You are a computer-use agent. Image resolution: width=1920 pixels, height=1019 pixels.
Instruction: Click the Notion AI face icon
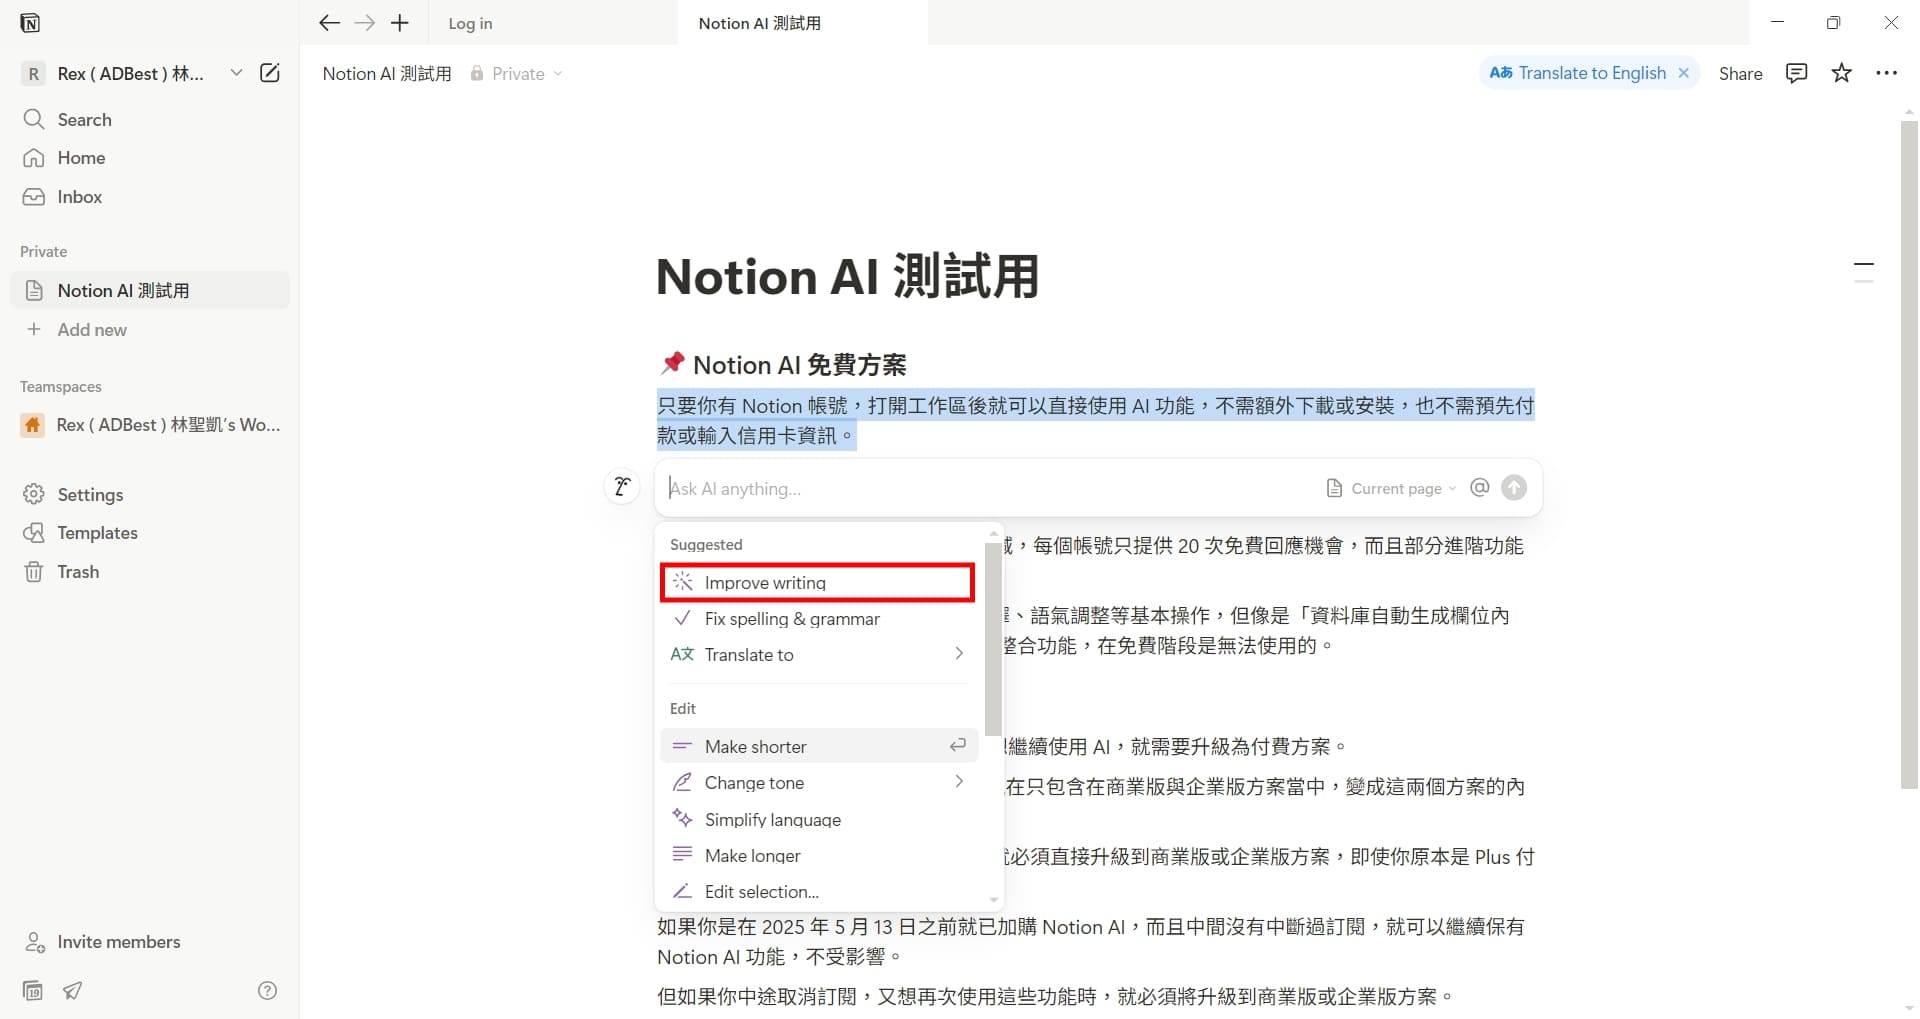621,487
